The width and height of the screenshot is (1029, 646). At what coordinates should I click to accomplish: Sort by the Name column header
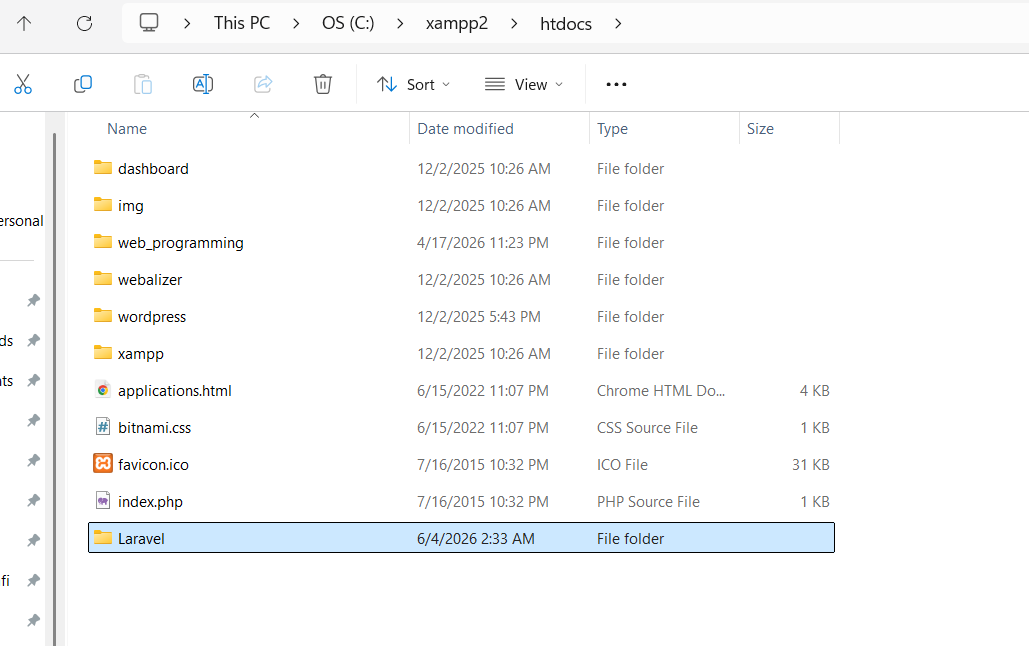(x=127, y=129)
